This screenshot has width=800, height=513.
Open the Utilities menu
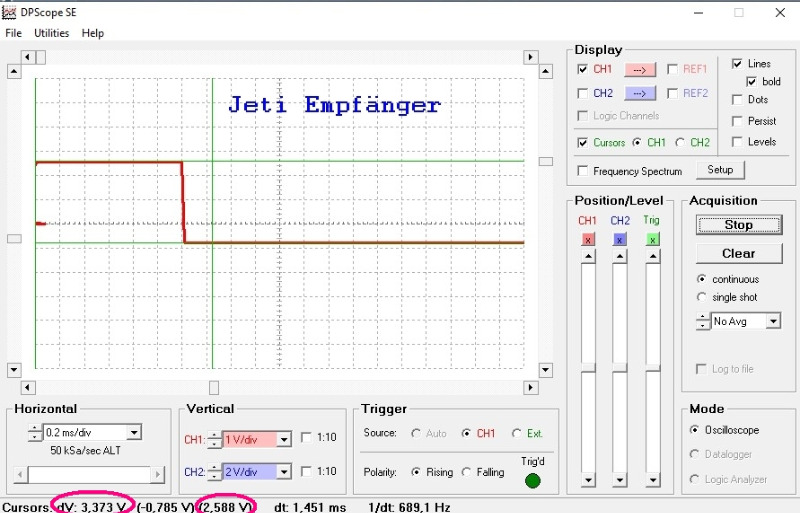point(52,33)
